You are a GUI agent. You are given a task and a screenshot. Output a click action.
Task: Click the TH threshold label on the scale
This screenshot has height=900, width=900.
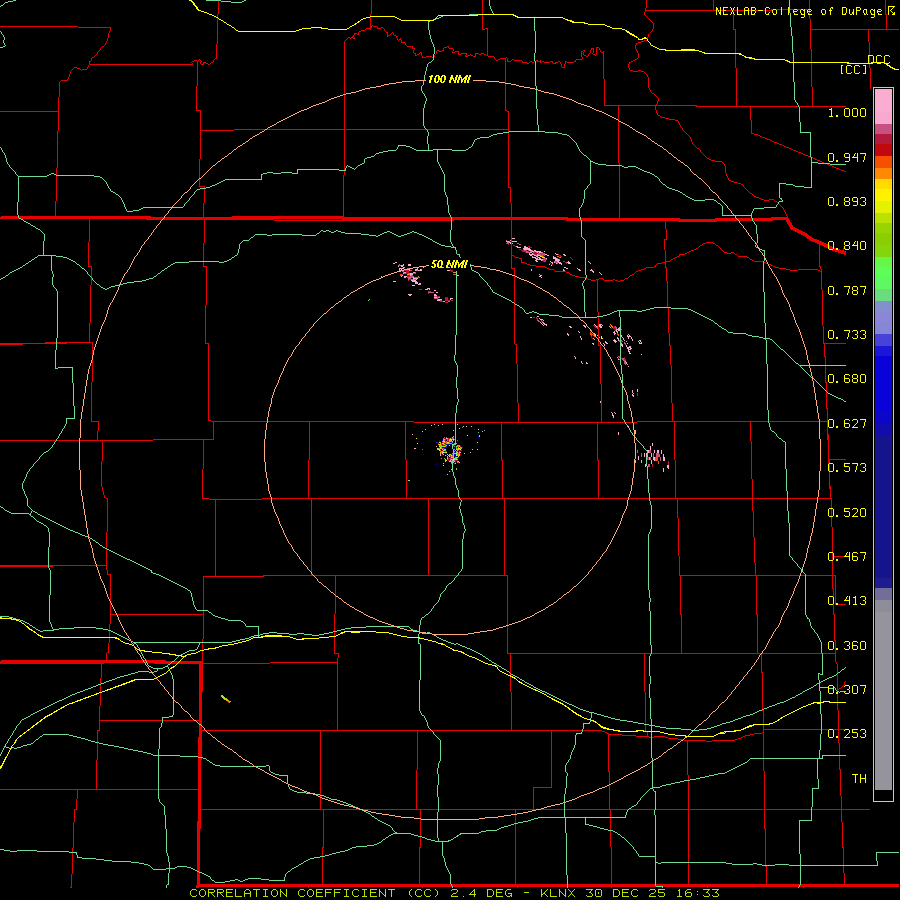[859, 779]
